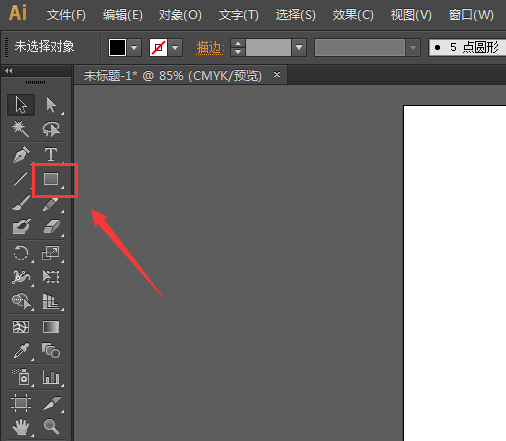Image resolution: width=506 pixels, height=441 pixels.
Task: Open the 选择(S) menu
Action: (295, 15)
